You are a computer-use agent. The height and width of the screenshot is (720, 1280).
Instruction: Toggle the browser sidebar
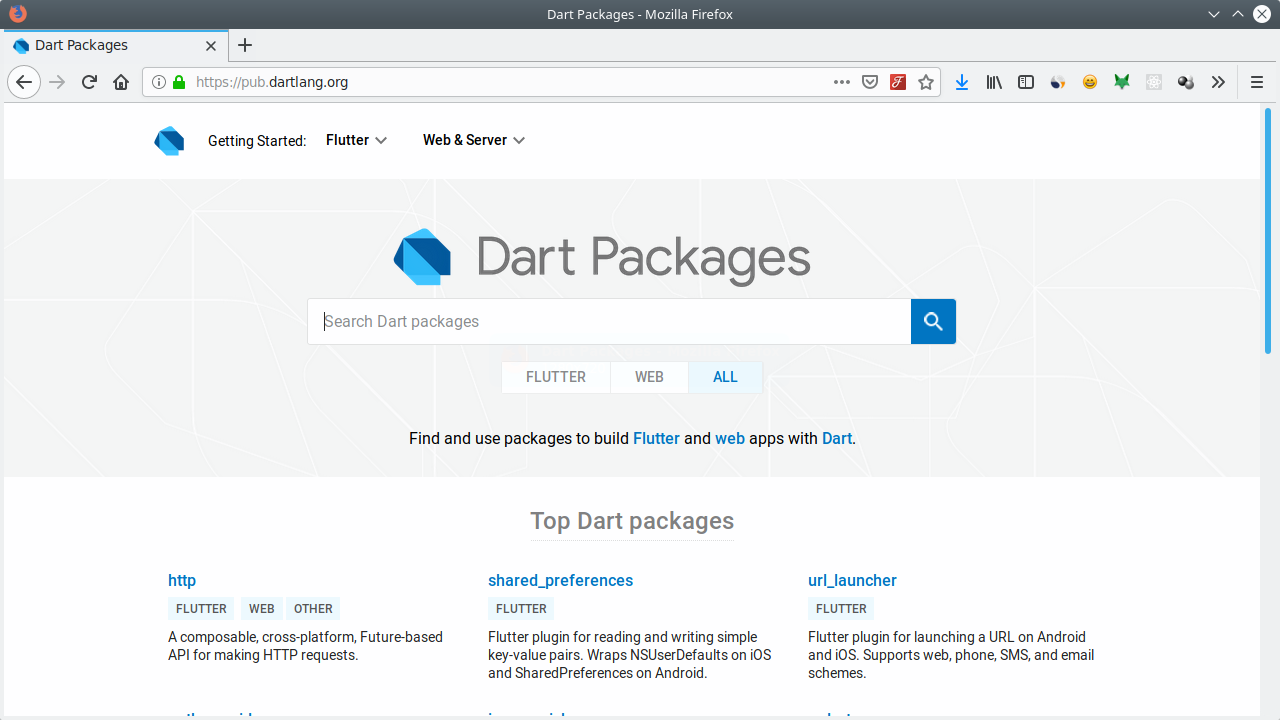pyautogui.click(x=1026, y=82)
